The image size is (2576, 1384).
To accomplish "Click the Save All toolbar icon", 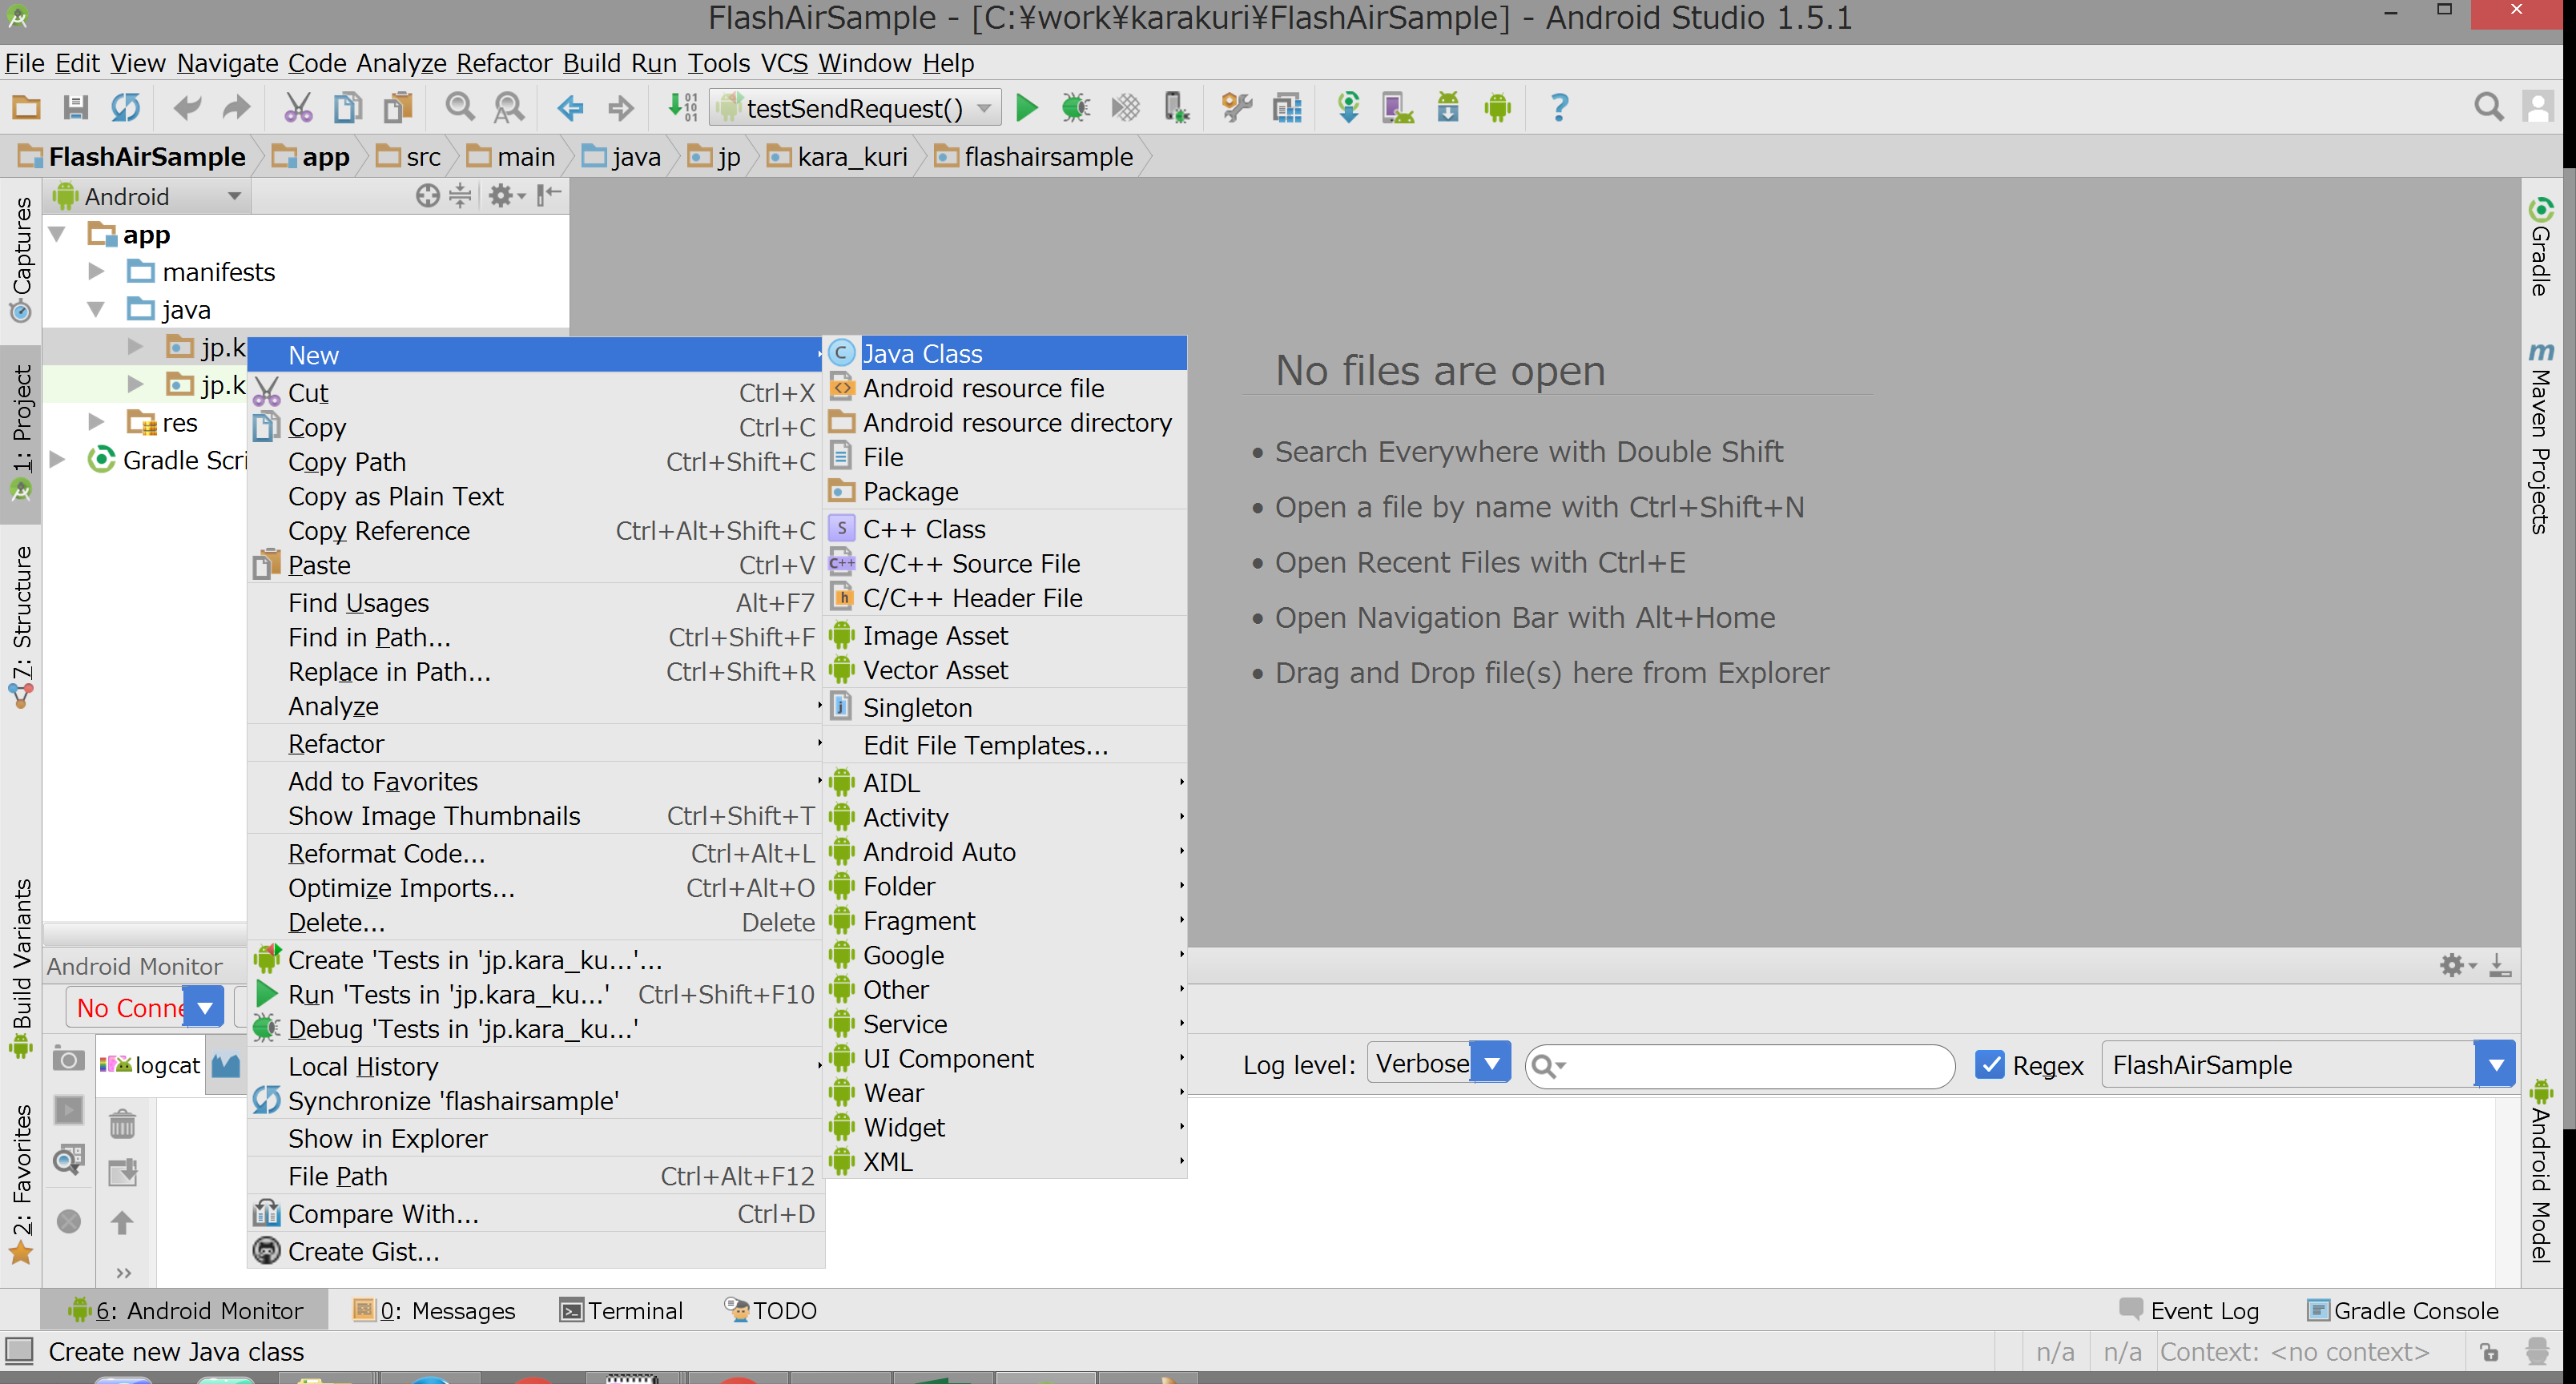I will pos(75,107).
